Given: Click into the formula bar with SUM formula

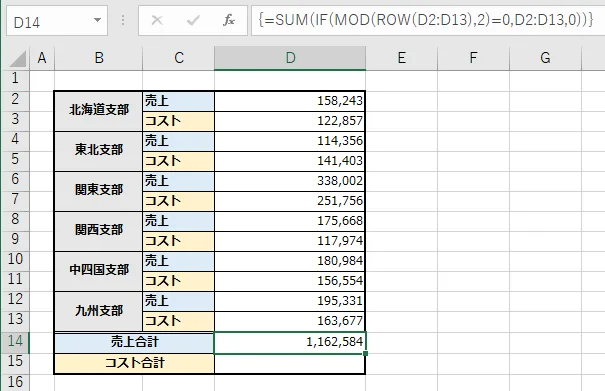Looking at the screenshot, I should (x=428, y=20).
